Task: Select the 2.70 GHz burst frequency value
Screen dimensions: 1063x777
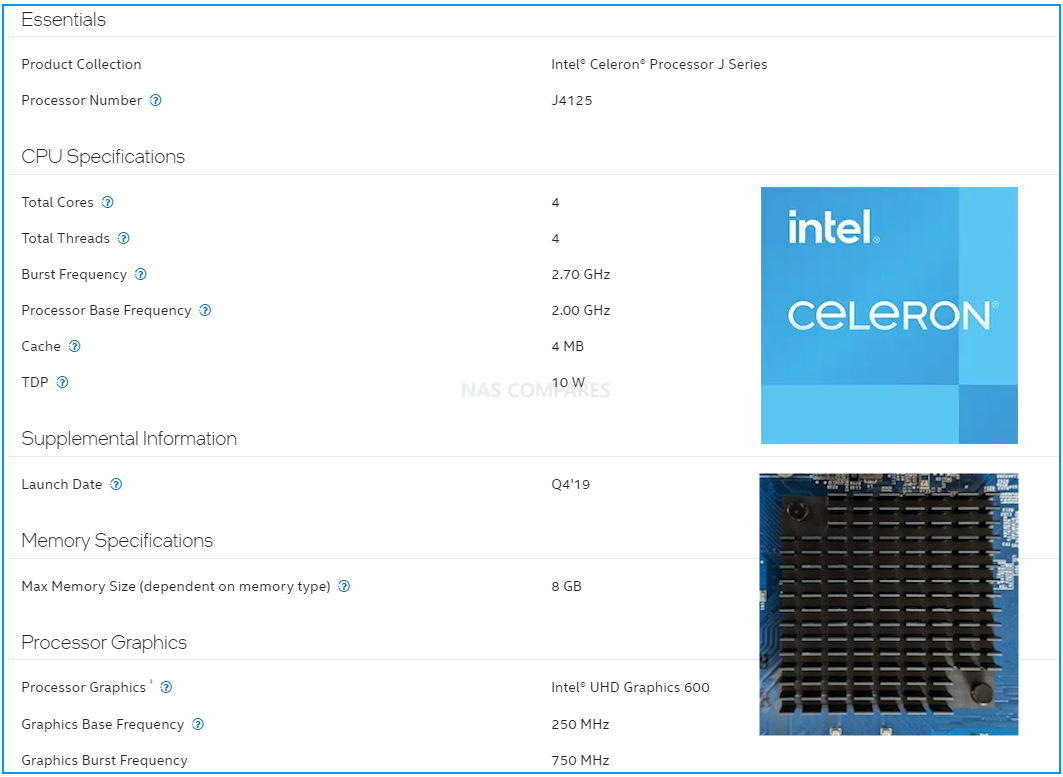Action: (581, 274)
